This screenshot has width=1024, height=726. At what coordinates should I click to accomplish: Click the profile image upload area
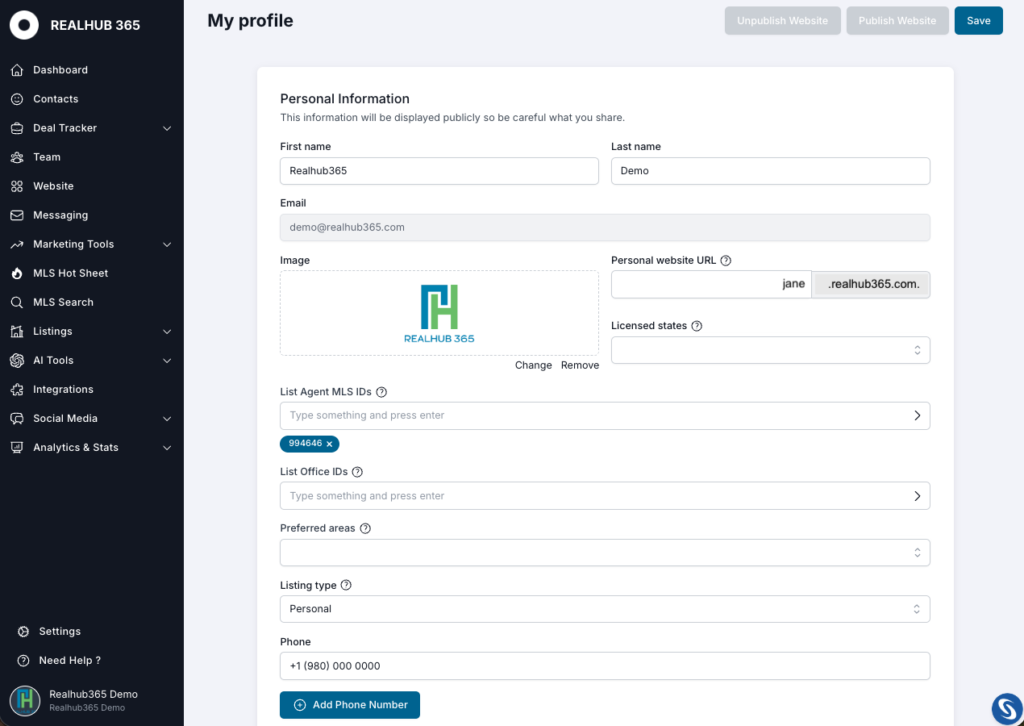(440, 313)
